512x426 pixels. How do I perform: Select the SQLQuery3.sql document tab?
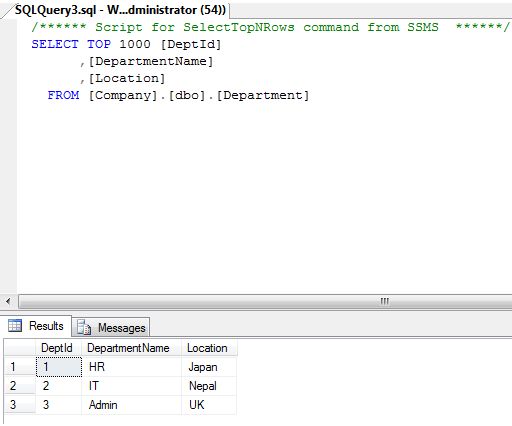click(120, 10)
